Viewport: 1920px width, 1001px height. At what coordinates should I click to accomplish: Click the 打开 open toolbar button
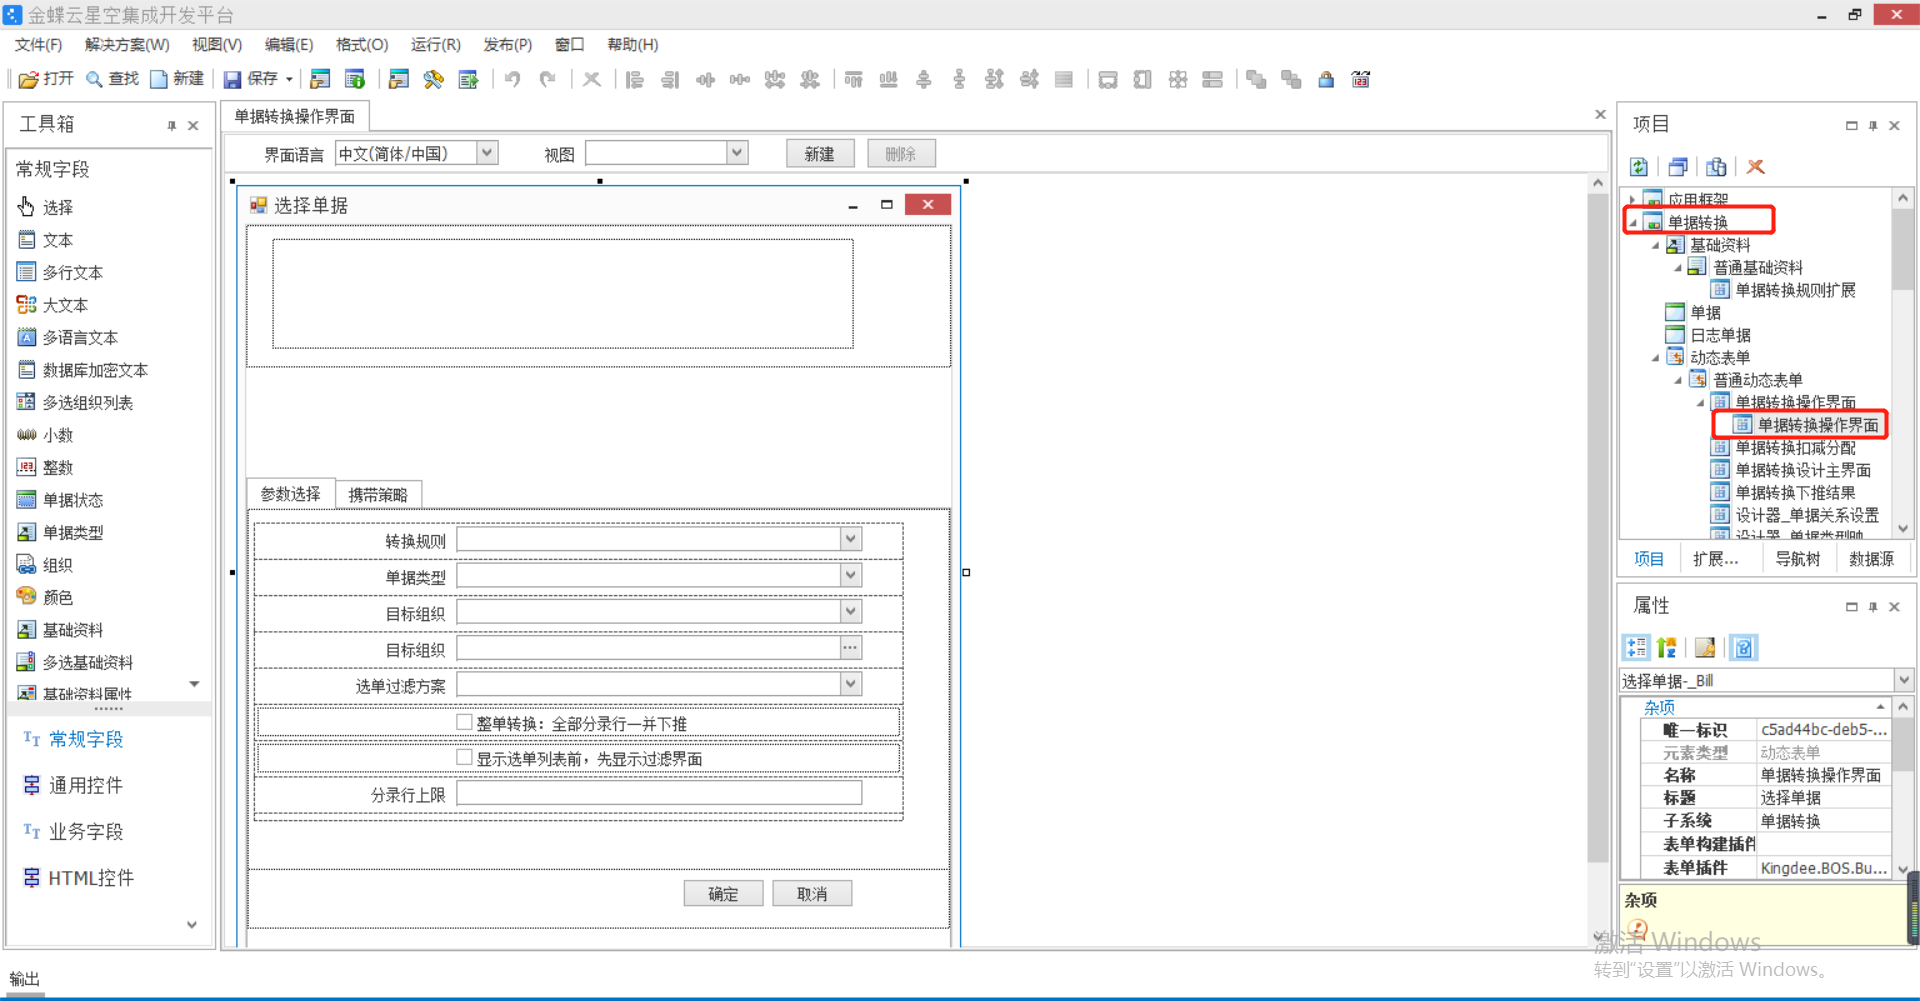46,79
